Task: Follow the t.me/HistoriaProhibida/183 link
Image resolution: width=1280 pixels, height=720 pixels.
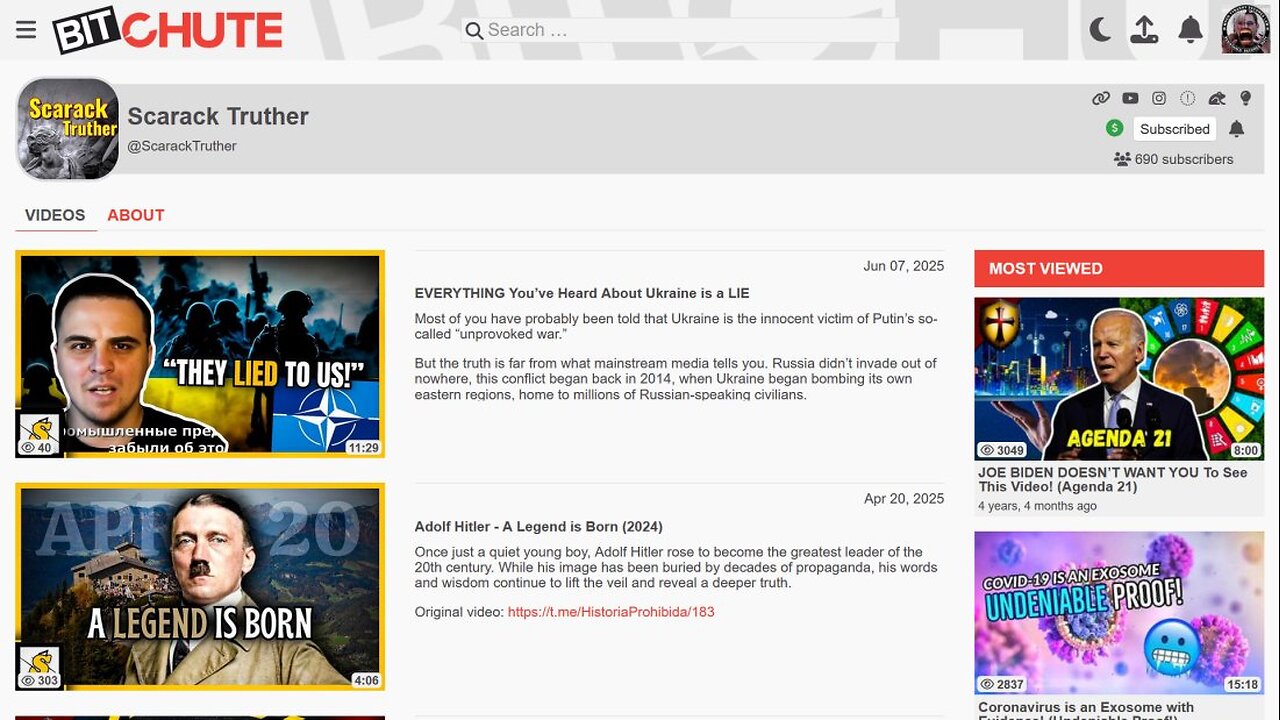Action: click(611, 612)
